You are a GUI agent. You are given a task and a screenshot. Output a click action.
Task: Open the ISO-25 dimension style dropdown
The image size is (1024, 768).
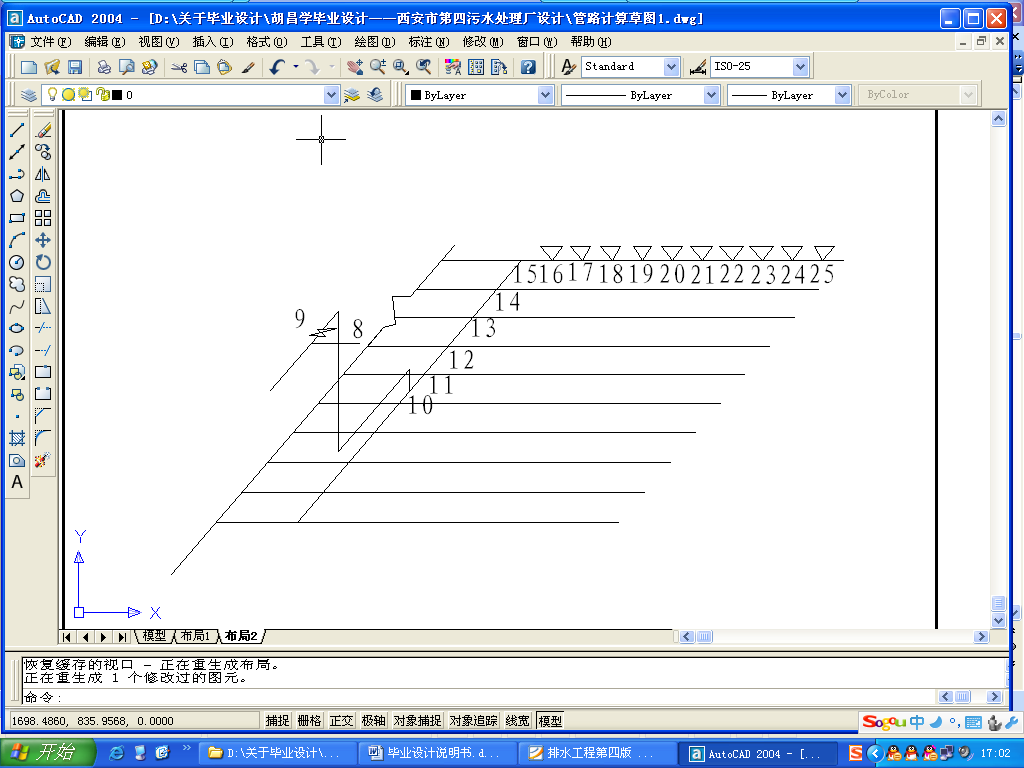800,67
